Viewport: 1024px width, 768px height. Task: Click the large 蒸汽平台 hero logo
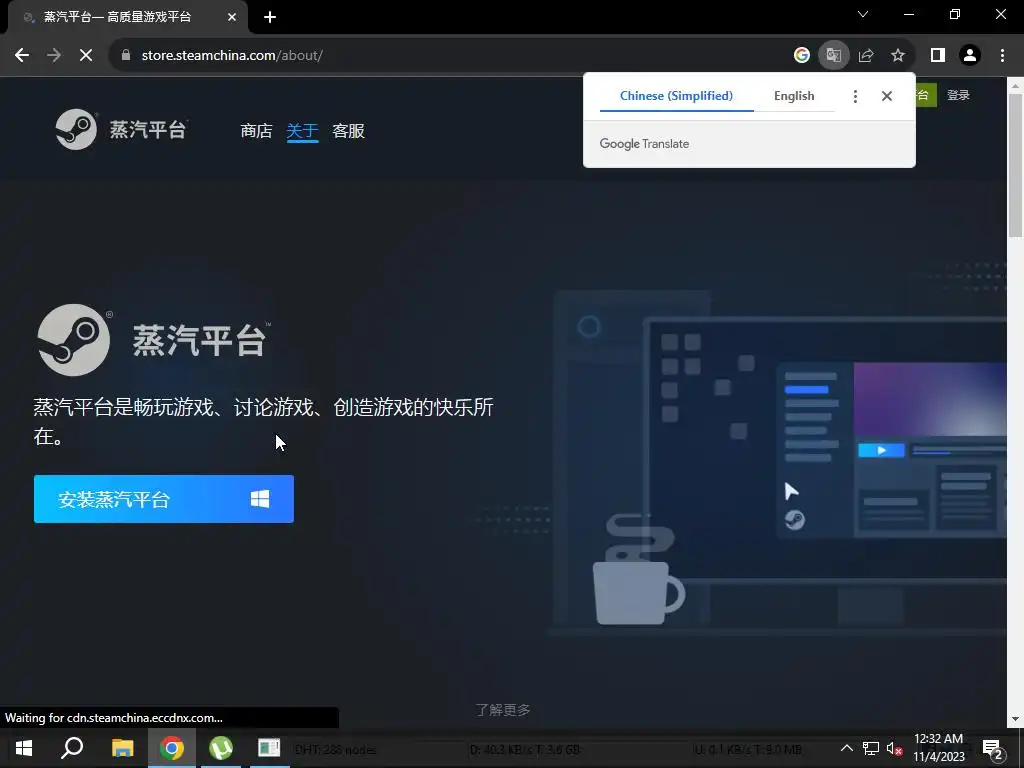point(153,340)
